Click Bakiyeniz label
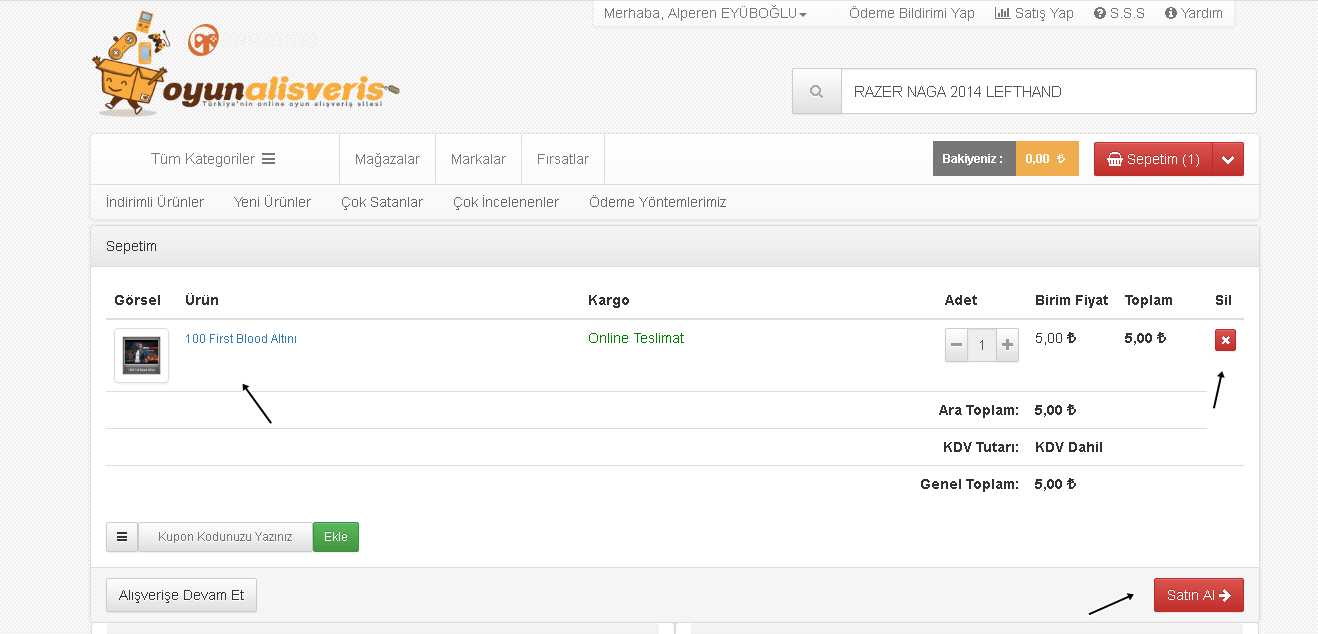This screenshot has height=634, width=1318. (x=972, y=159)
